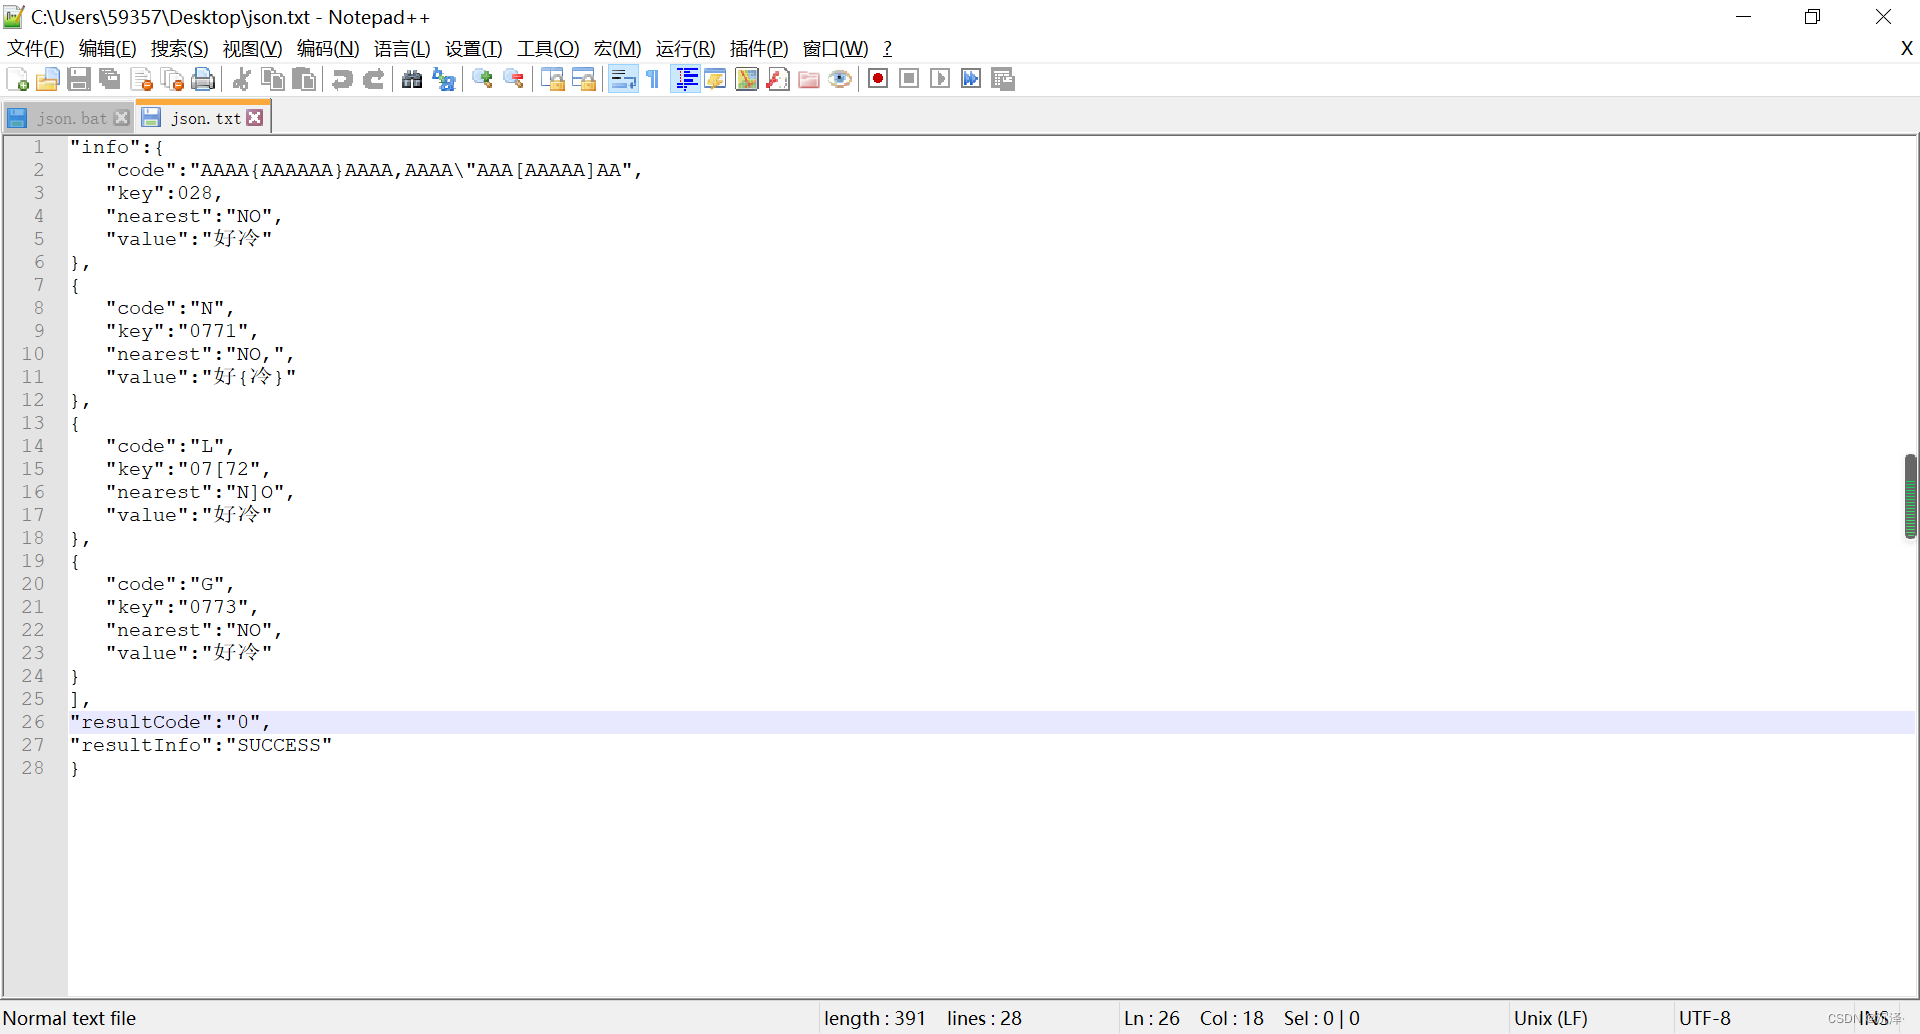Open Find with the binoculars icon
This screenshot has width=1920, height=1034.
(412, 79)
